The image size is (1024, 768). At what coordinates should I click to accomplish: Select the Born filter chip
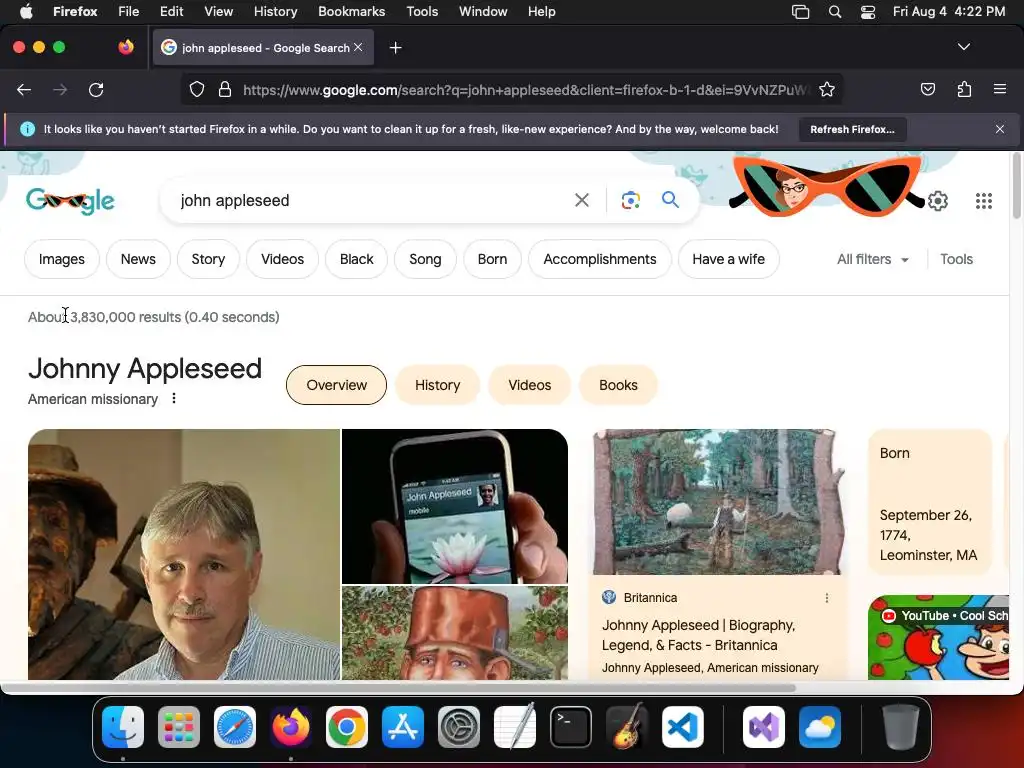[x=492, y=259]
